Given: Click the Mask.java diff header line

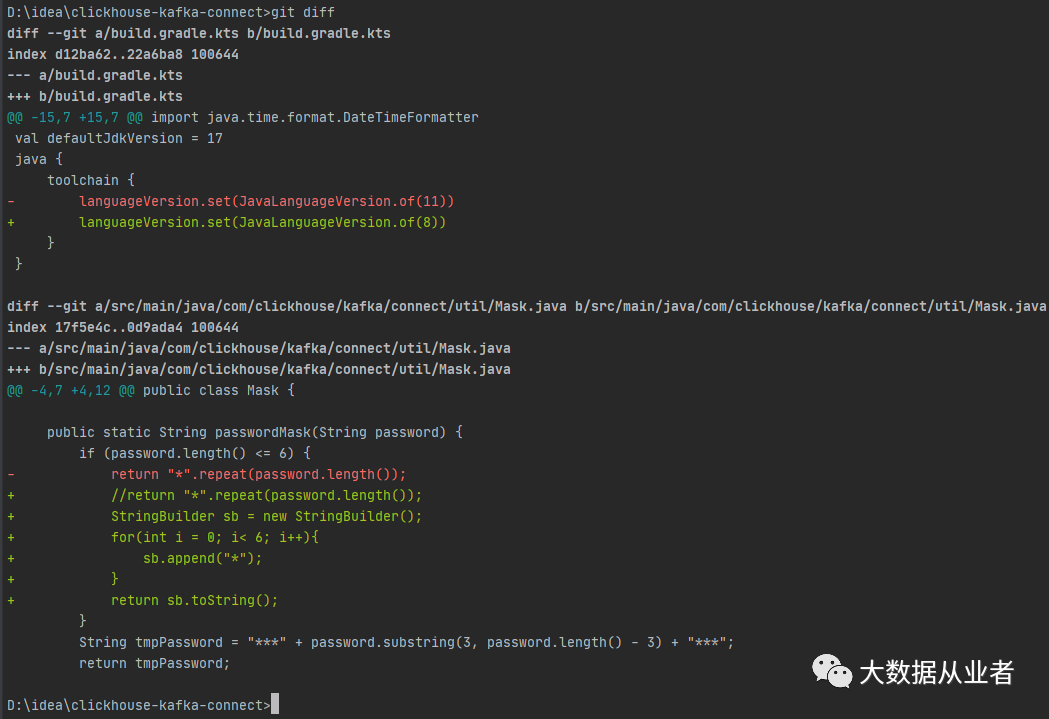Looking at the screenshot, I should pos(526,306).
